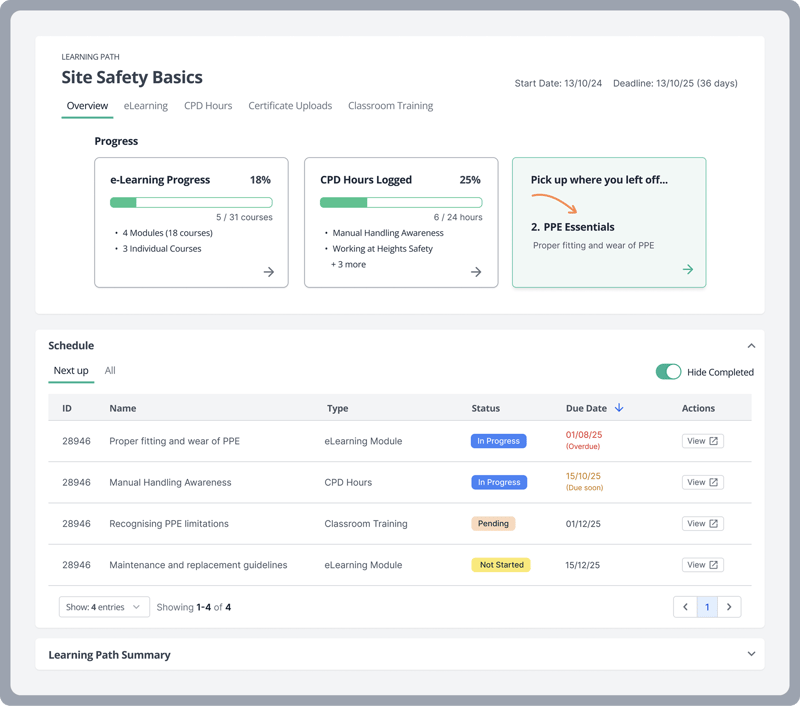Click arrow icon on CPD Hours Logged card
The image size is (800, 706).
tap(476, 272)
